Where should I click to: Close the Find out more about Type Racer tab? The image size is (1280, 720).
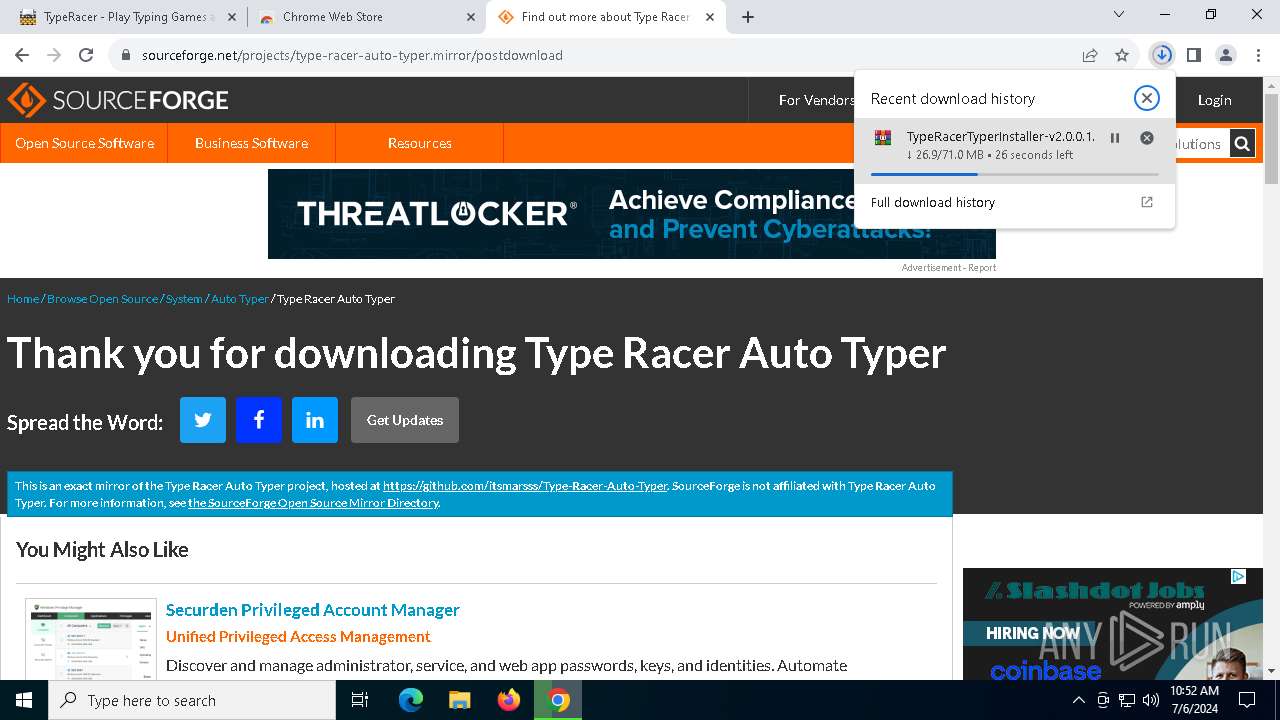click(711, 17)
